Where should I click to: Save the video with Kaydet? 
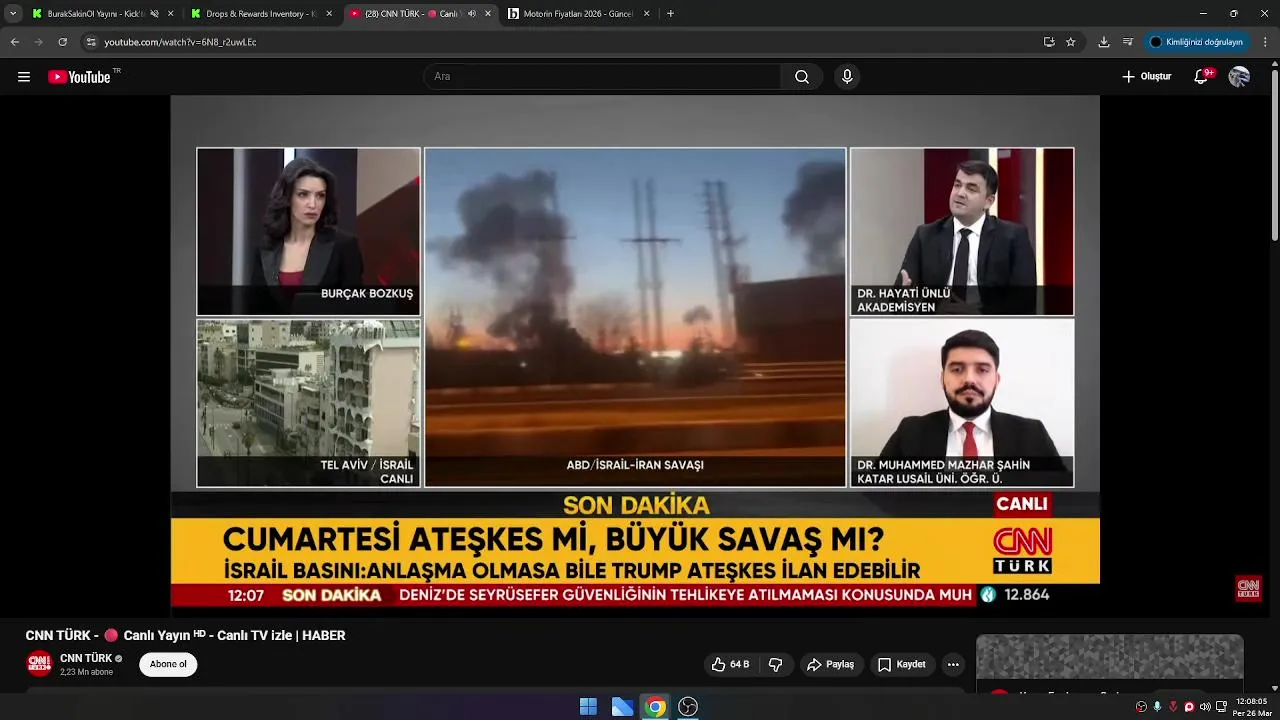click(902, 664)
